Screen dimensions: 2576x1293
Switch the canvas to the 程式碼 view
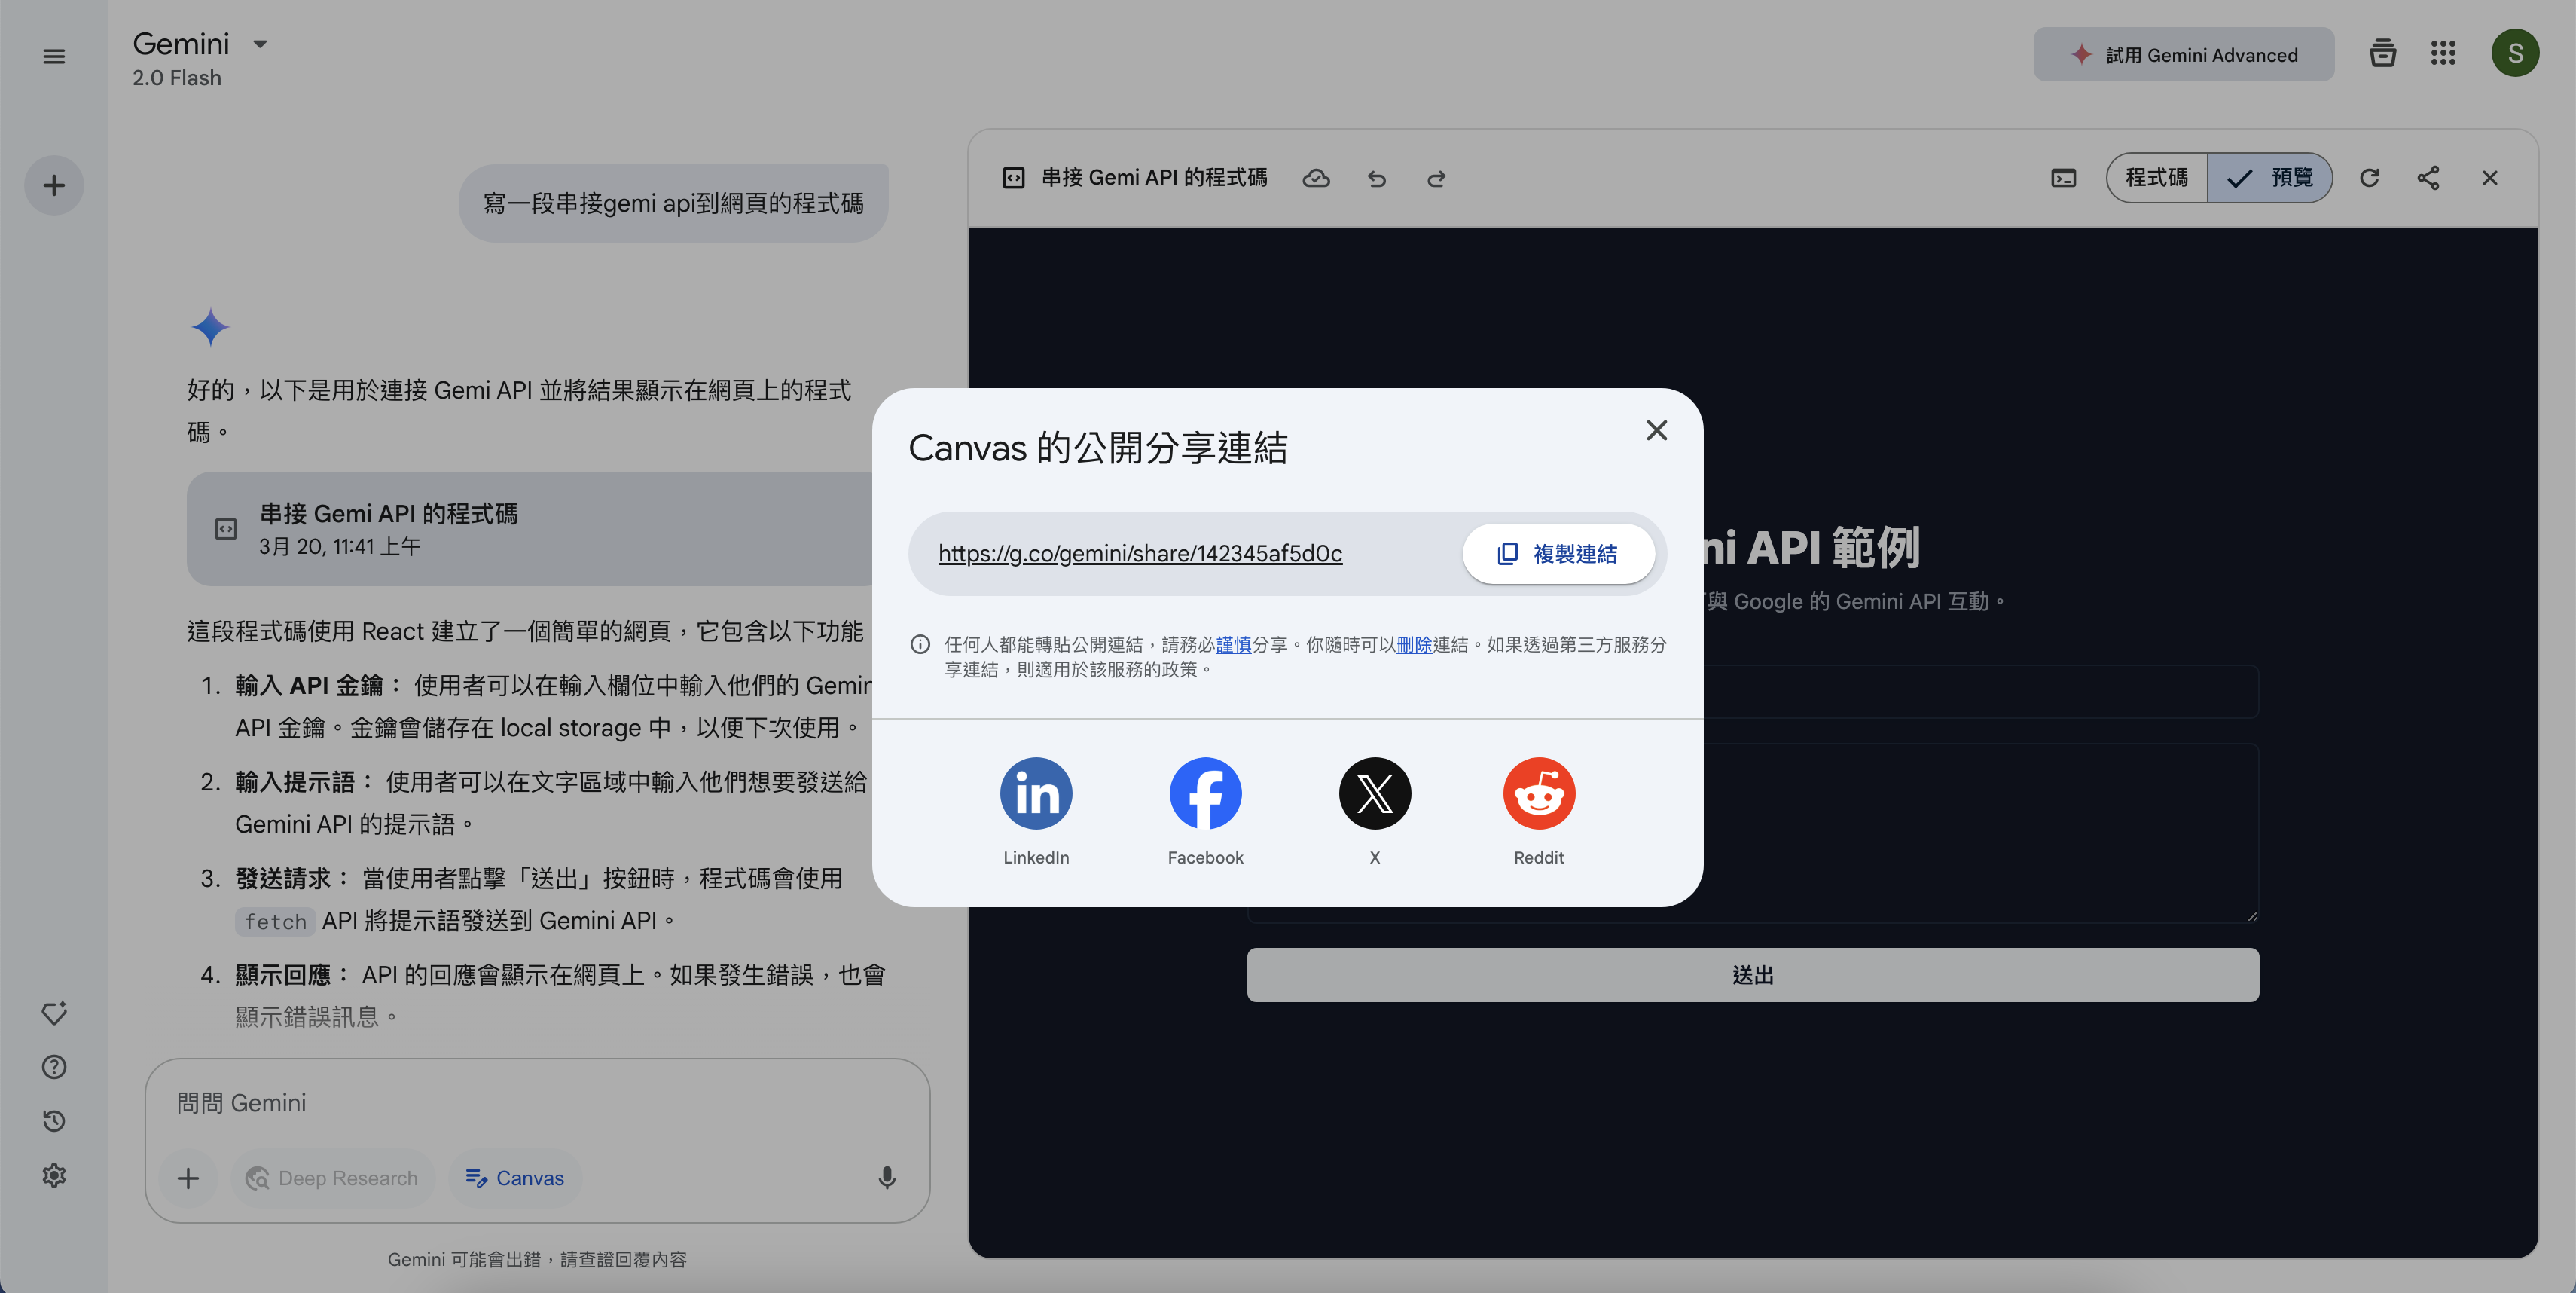2156,178
